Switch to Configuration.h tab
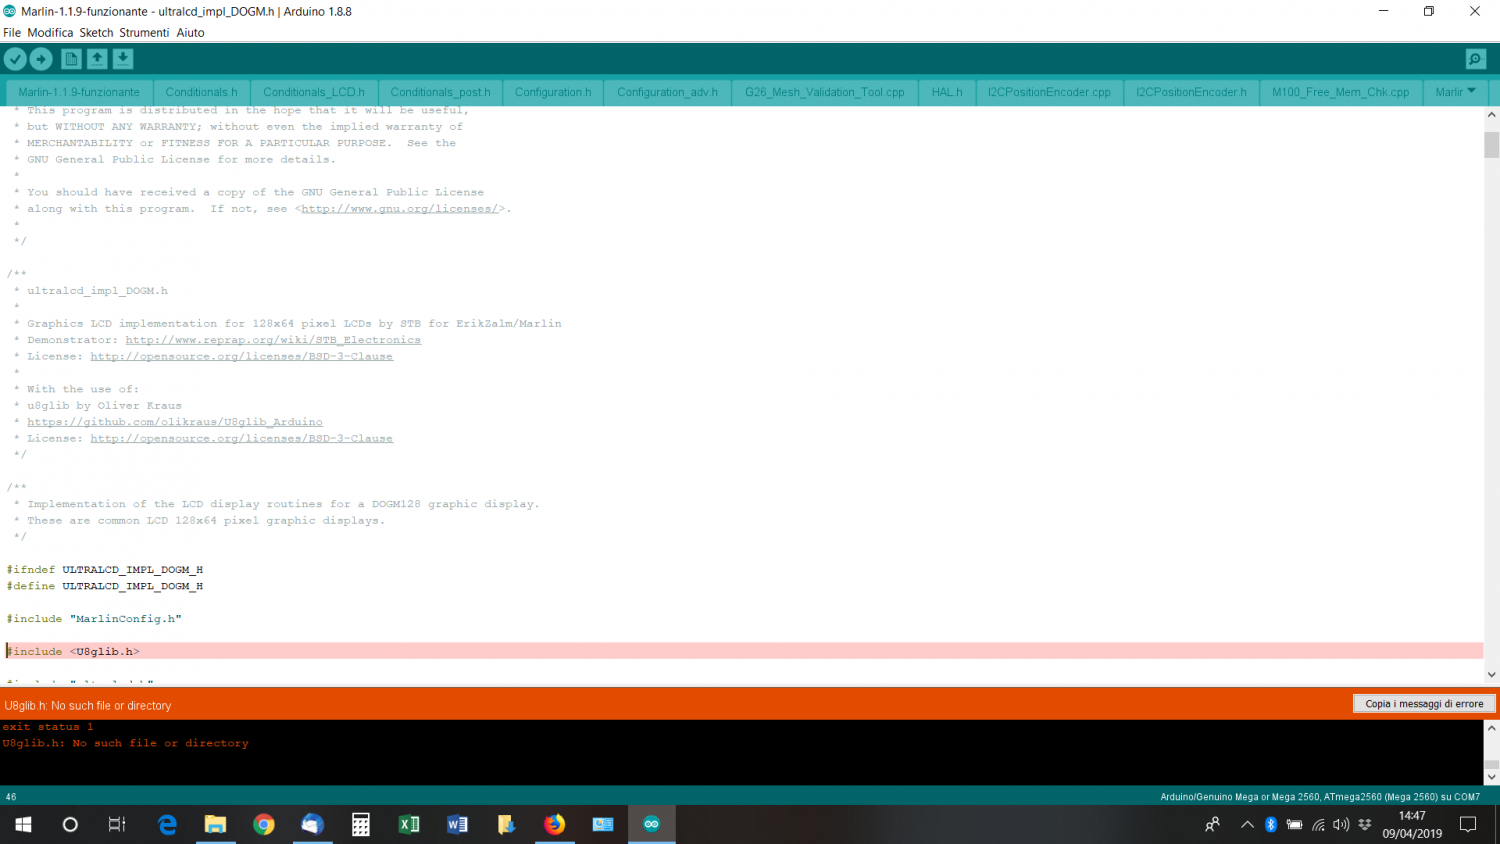The image size is (1500, 844). pyautogui.click(x=553, y=92)
